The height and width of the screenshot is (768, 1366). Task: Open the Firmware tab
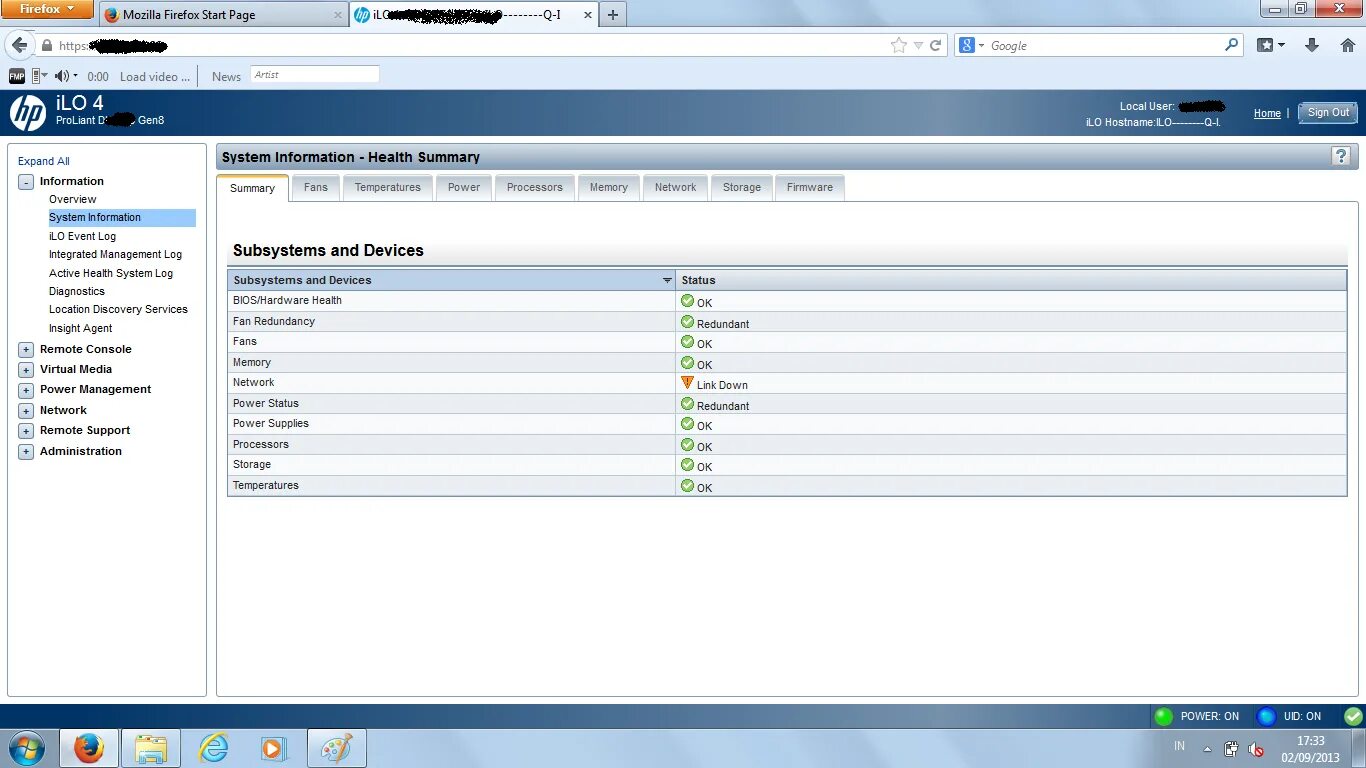[x=810, y=187]
